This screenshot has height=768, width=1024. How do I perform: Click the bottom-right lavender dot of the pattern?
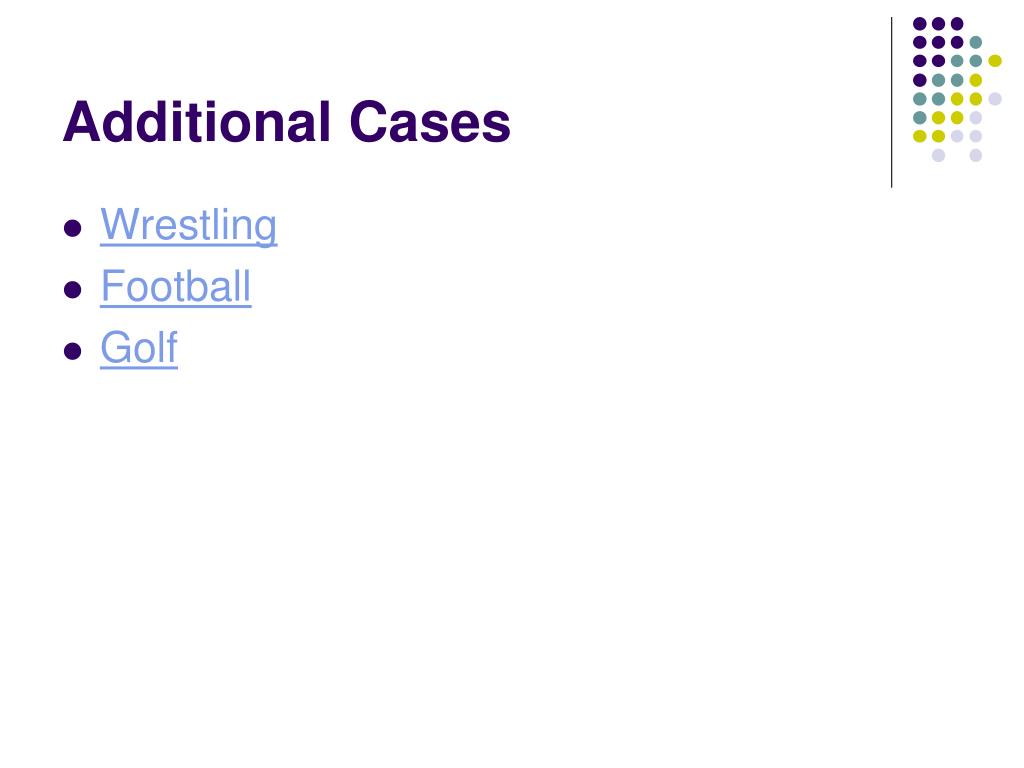pyautogui.click(x=976, y=155)
